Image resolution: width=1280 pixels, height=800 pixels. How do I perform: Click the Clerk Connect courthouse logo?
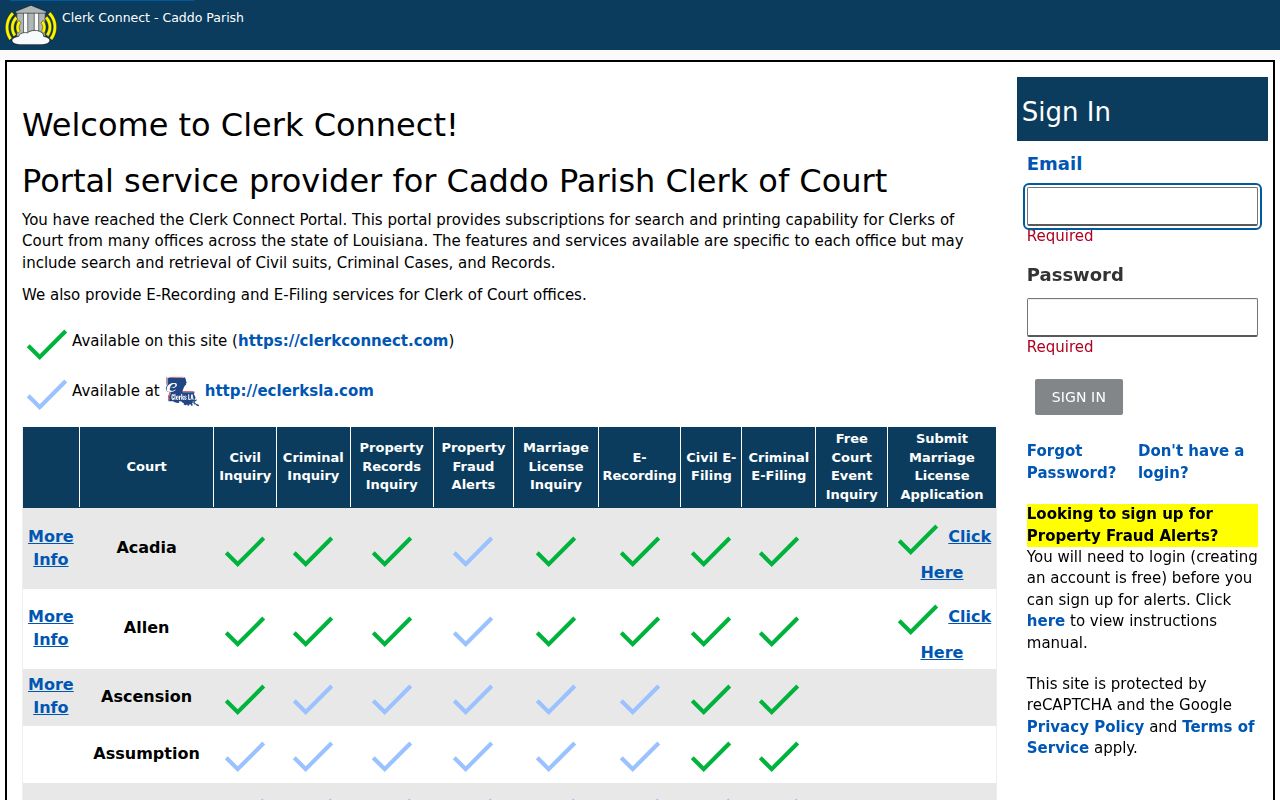click(31, 25)
